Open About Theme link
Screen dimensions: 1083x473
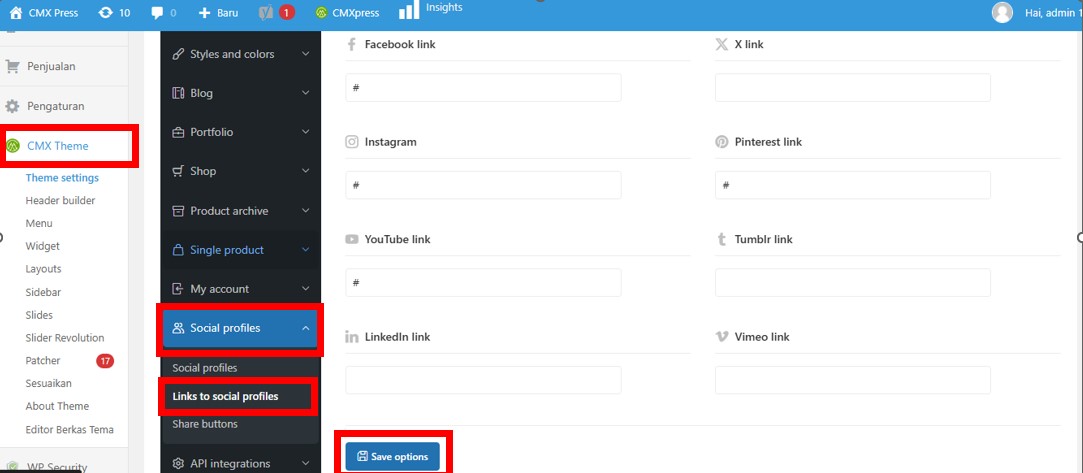pos(57,406)
